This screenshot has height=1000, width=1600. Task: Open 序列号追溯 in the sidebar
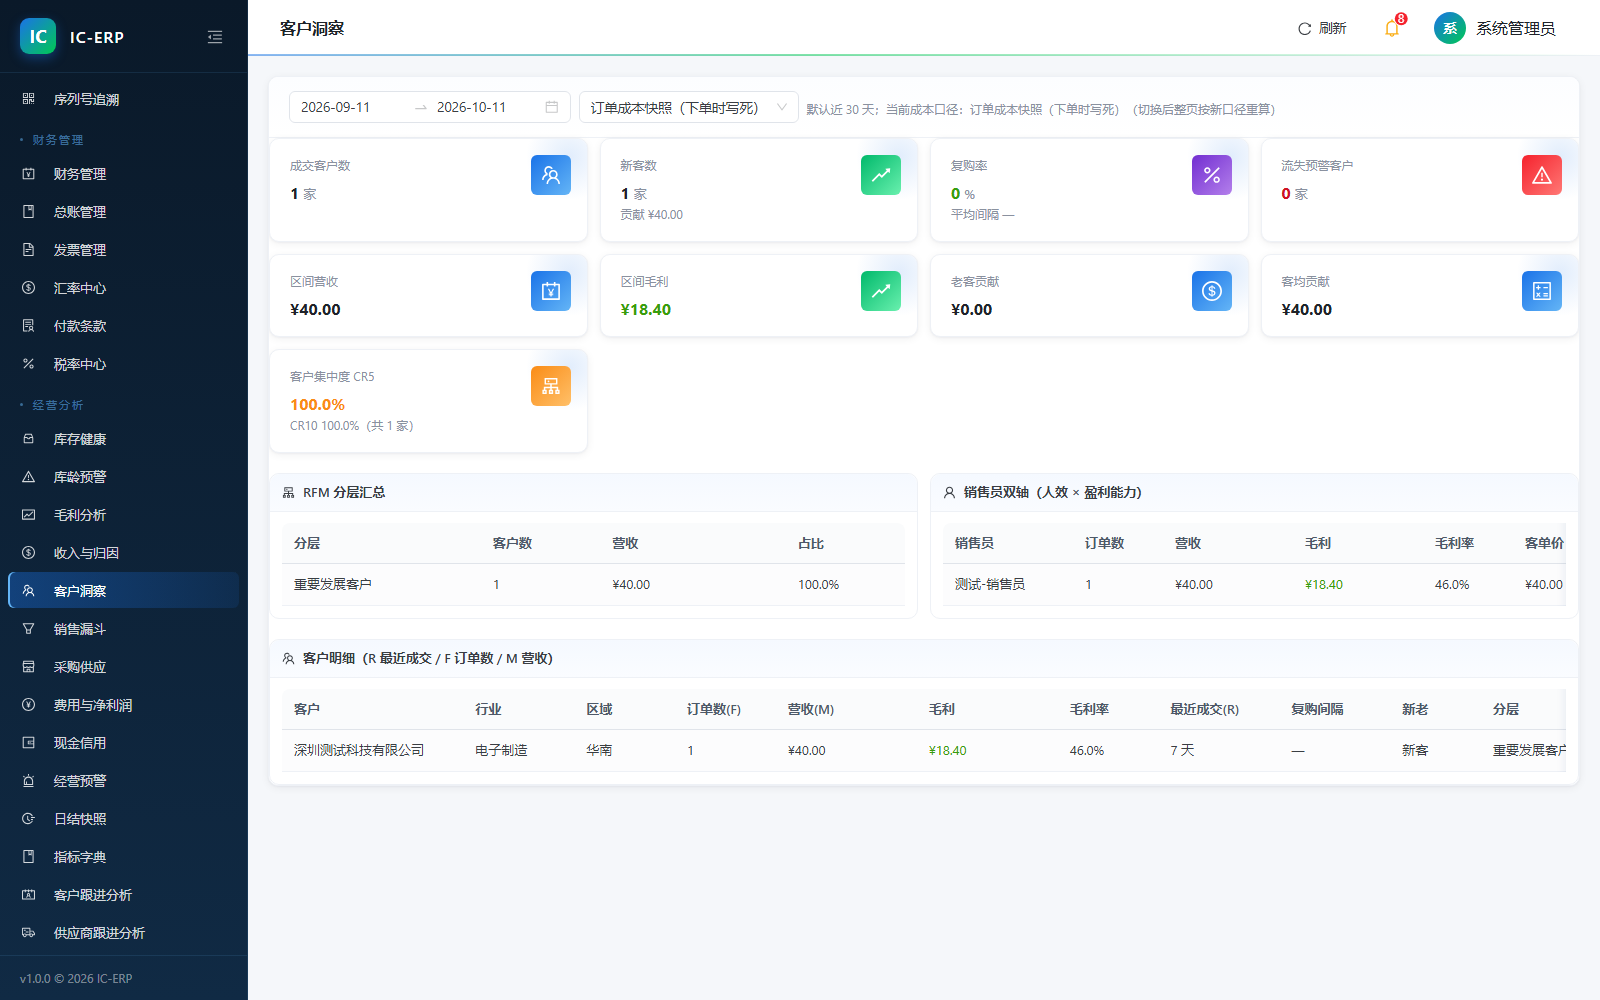[x=124, y=99]
